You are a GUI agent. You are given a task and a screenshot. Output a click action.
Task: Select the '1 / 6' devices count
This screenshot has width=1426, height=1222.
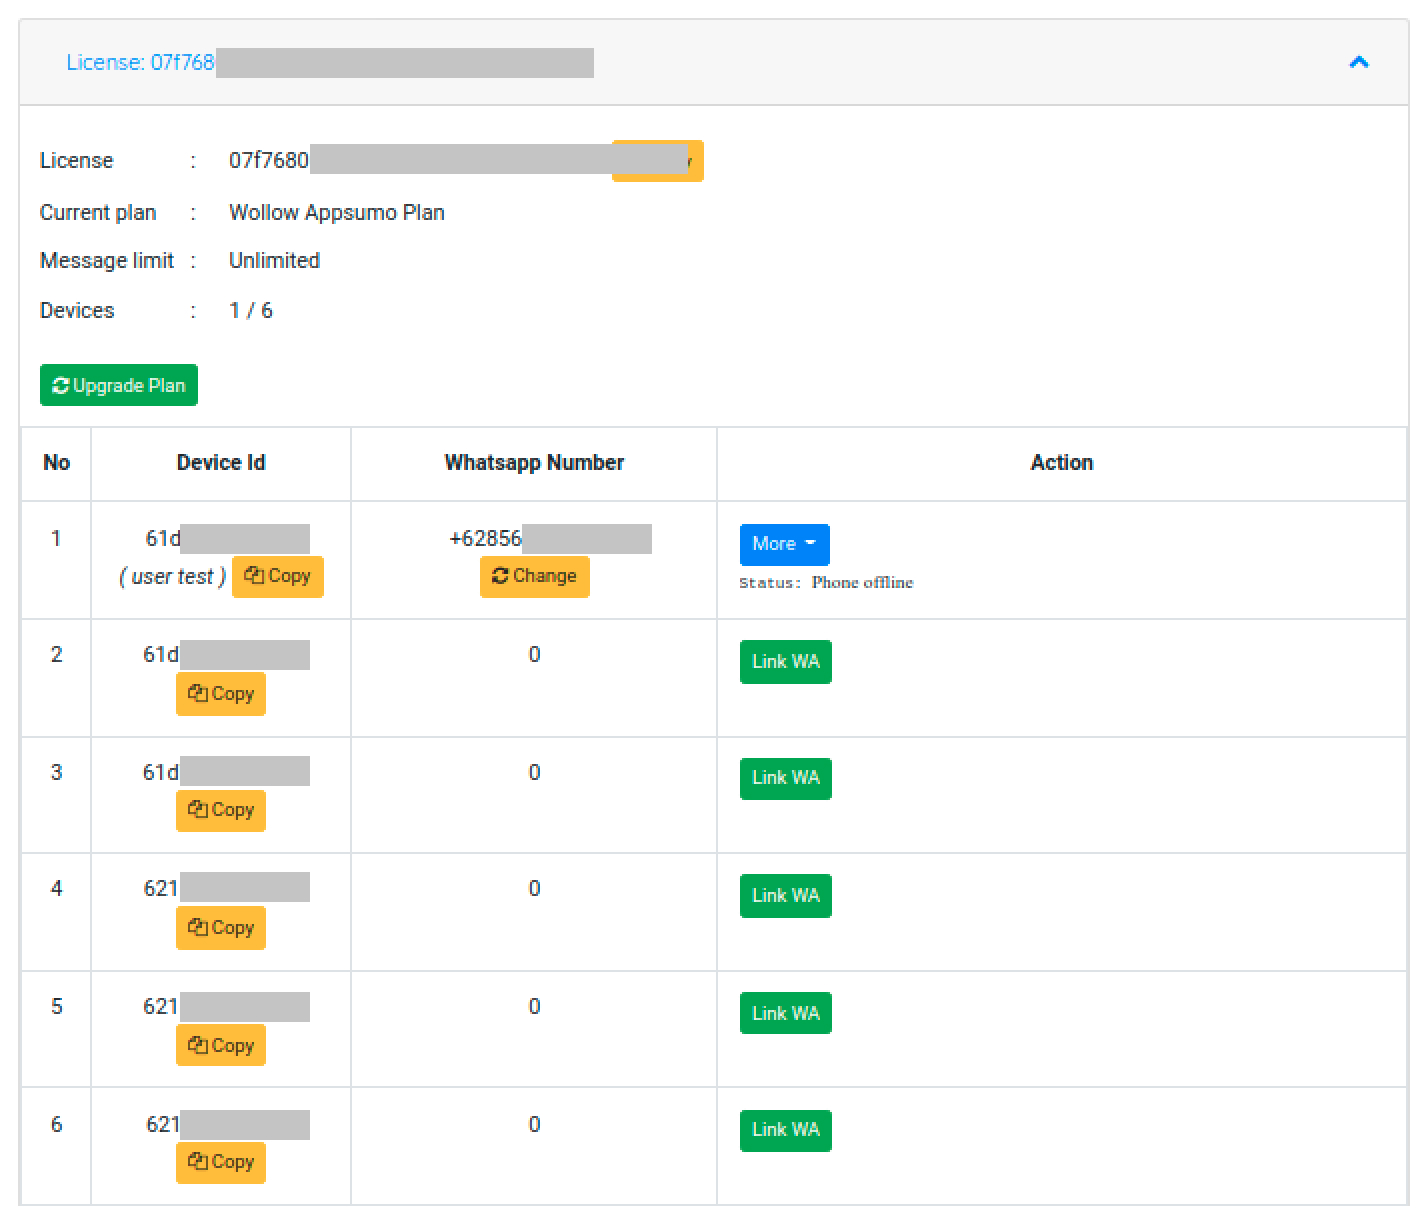(251, 310)
